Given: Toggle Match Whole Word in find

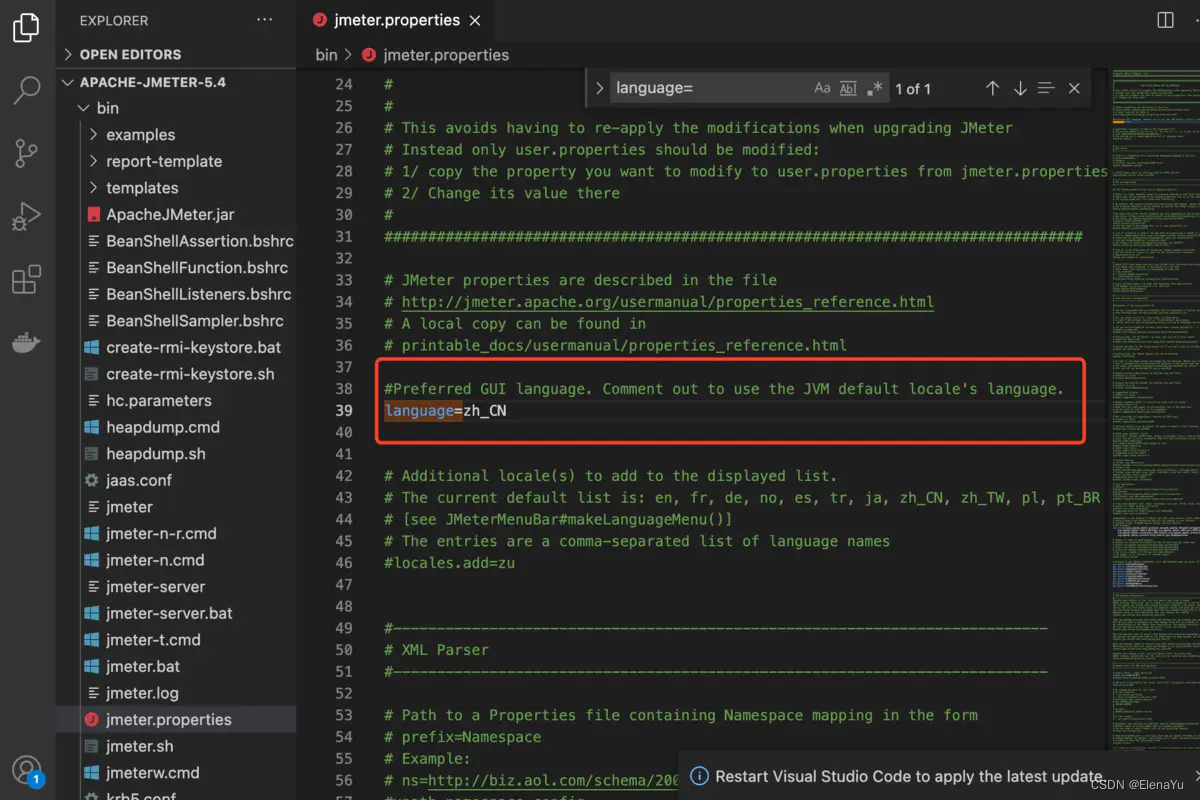Looking at the screenshot, I should pos(848,88).
